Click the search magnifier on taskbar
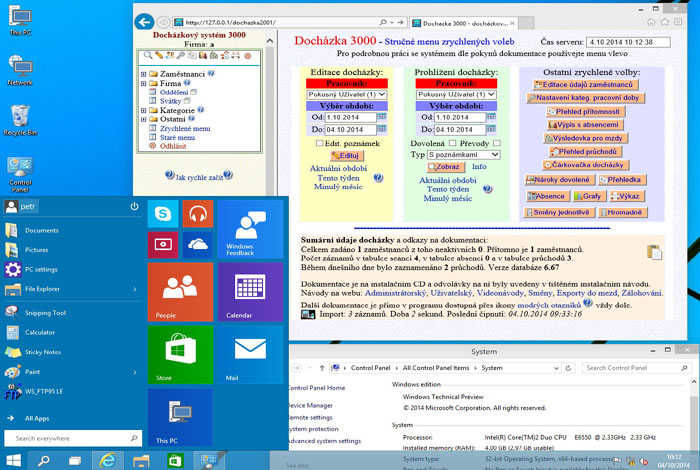 [43, 460]
